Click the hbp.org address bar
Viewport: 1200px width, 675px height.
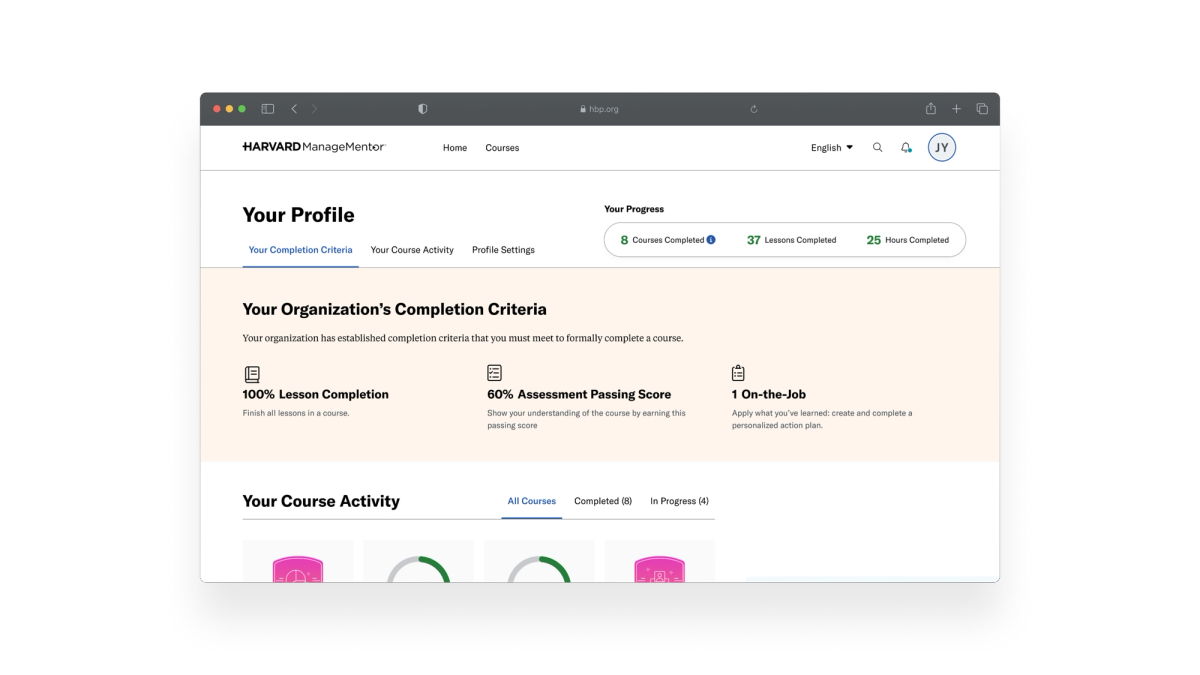pos(599,109)
